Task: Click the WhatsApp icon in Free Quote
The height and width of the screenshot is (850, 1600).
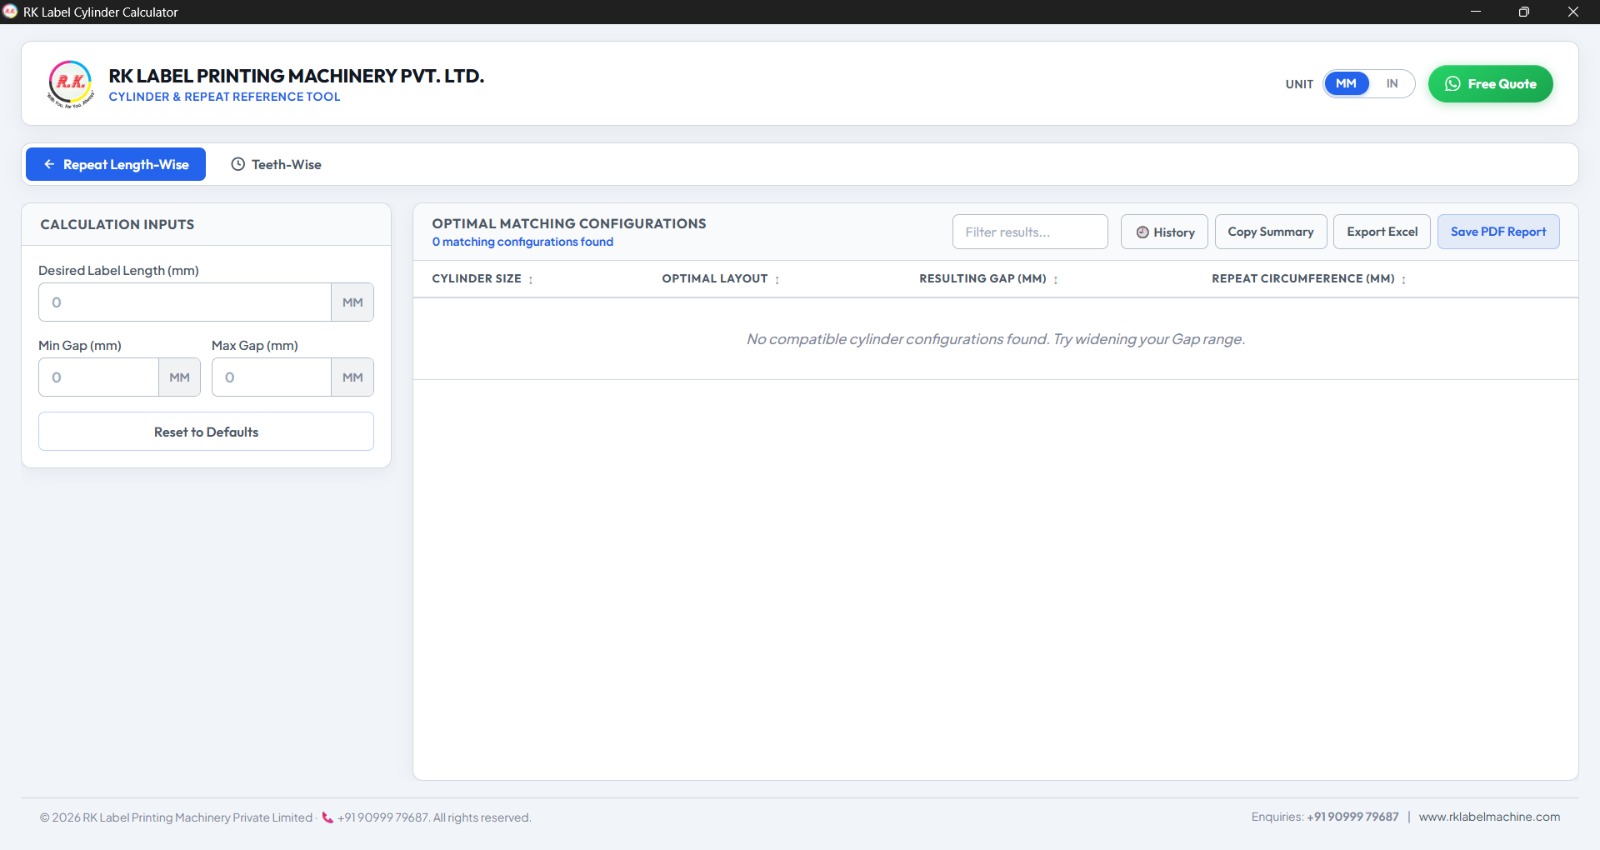Action: pyautogui.click(x=1452, y=84)
